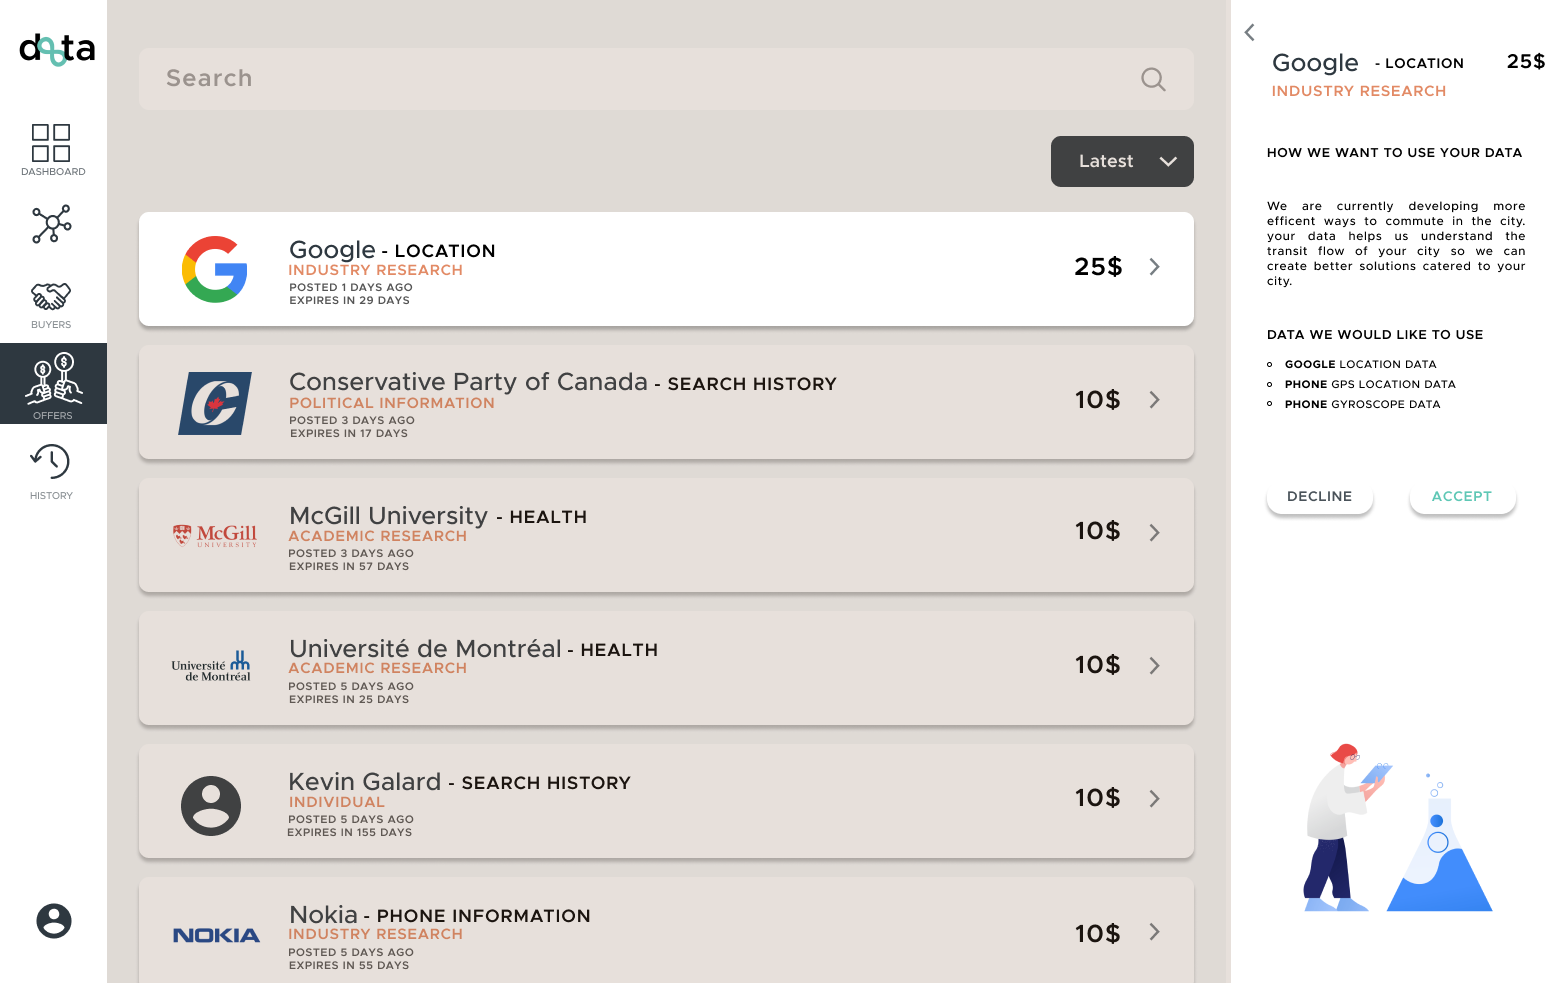Click the Conservative Party of Canada logo

215,403
